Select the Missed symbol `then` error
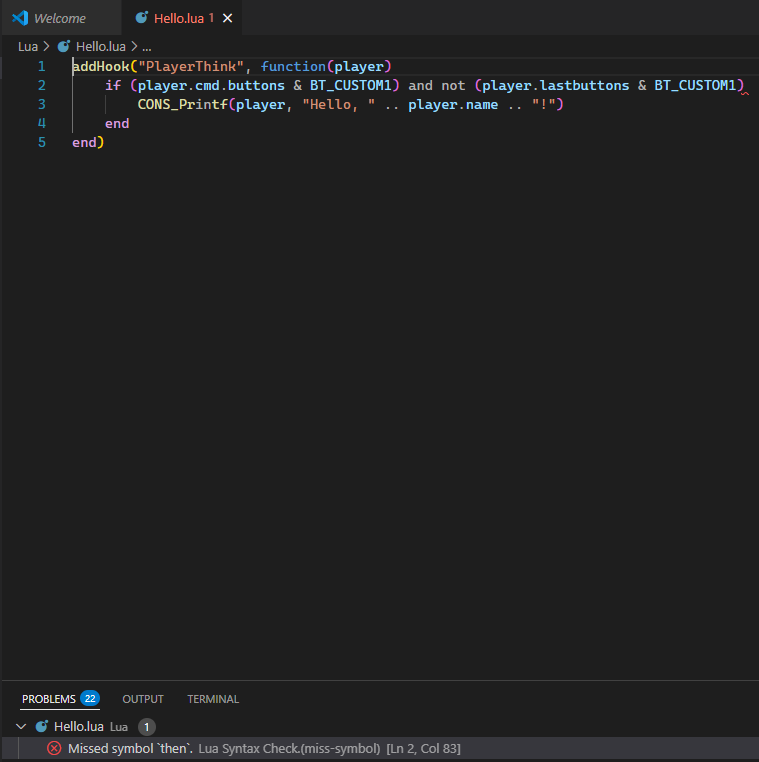The width and height of the screenshot is (759, 762). pos(379,748)
